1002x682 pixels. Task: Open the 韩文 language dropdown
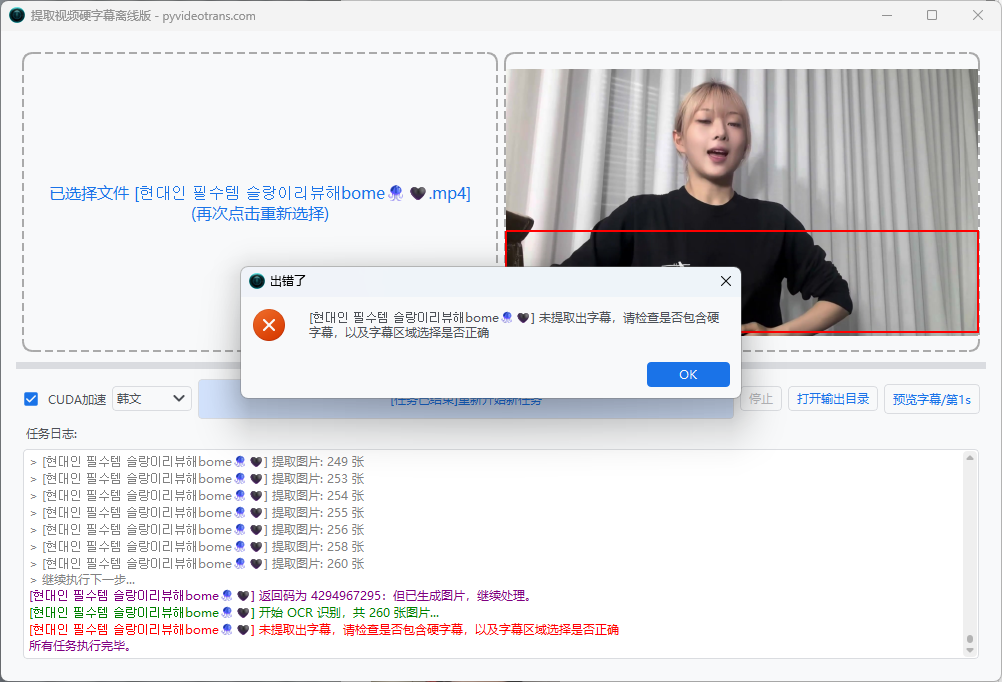(x=151, y=399)
